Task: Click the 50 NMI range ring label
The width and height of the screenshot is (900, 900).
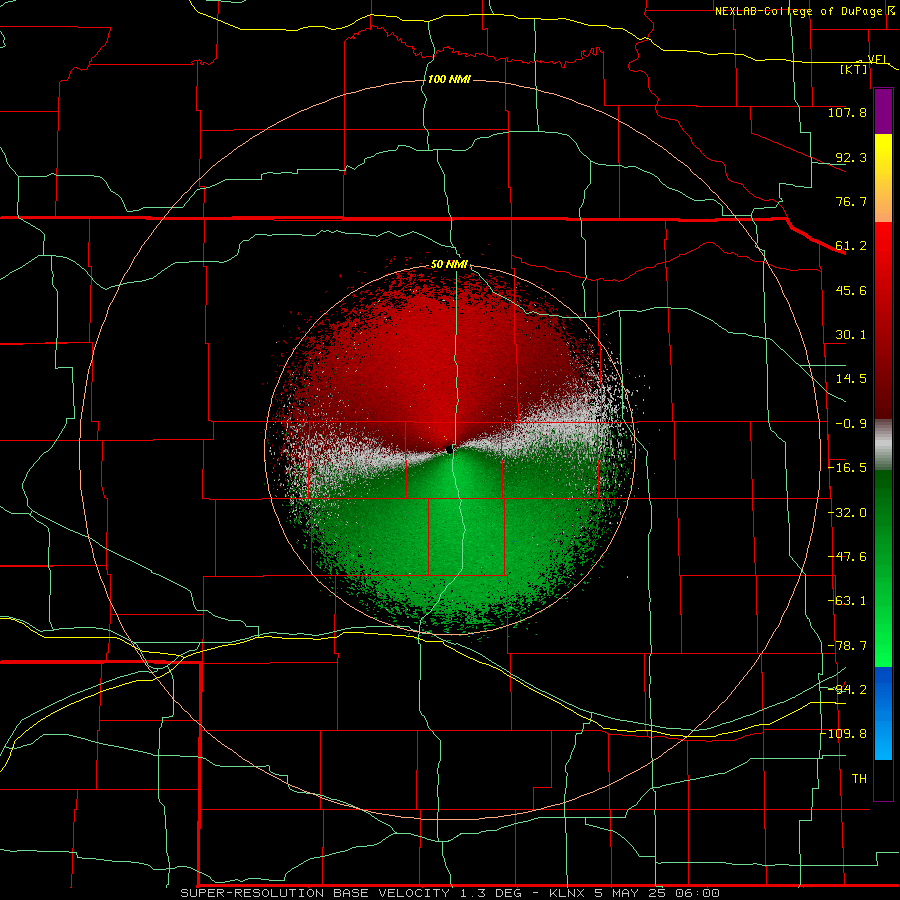Action: [x=449, y=265]
